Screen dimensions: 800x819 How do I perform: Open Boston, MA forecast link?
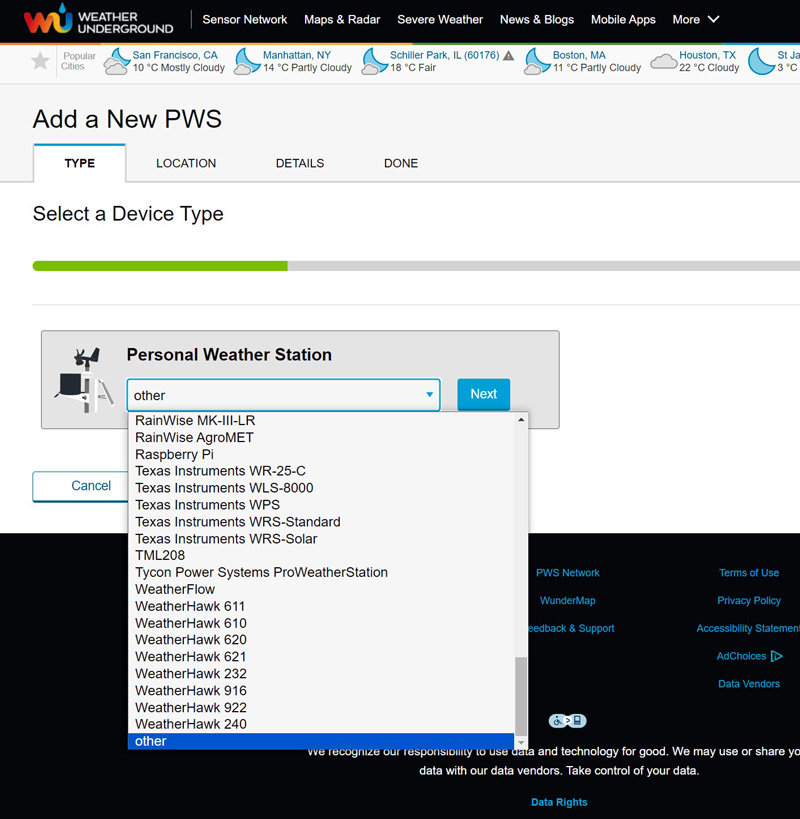579,55
